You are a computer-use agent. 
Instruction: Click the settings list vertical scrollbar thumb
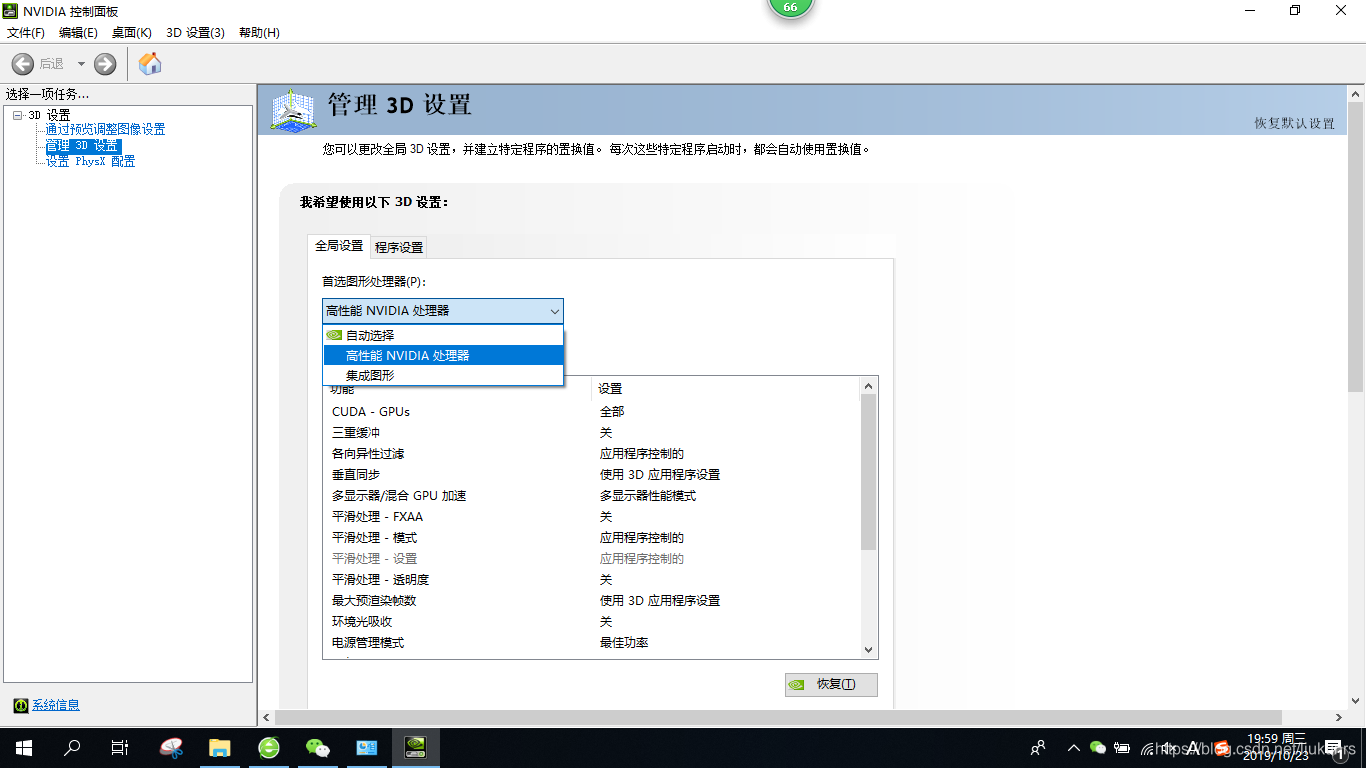tap(868, 472)
